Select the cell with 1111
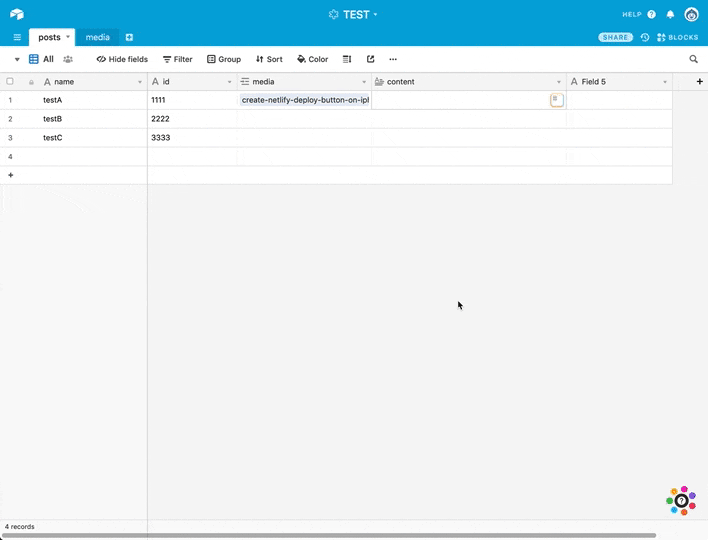The width and height of the screenshot is (708, 540). (x=192, y=100)
